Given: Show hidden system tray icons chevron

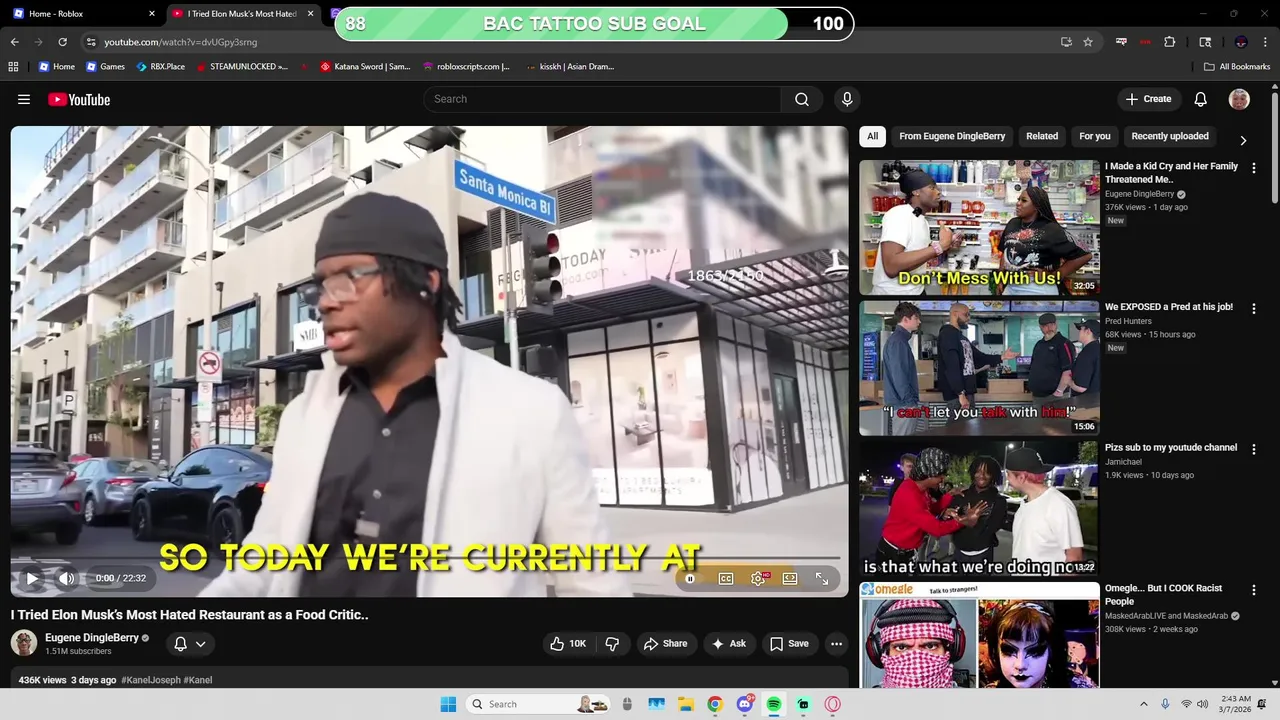Looking at the screenshot, I should (x=1144, y=704).
